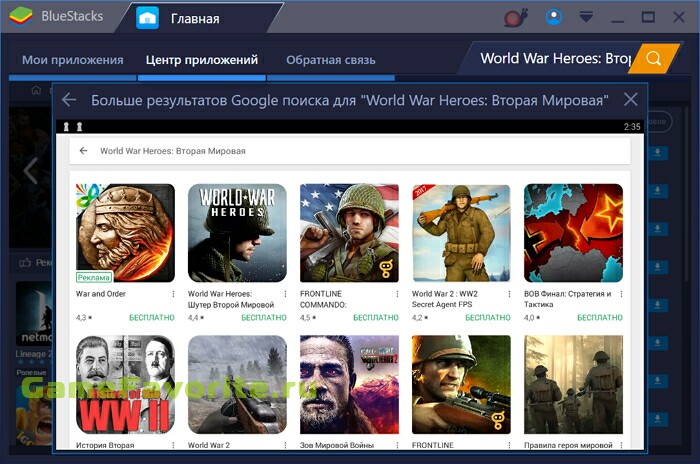Open options menu for second-row FRONTLINE

(509, 445)
